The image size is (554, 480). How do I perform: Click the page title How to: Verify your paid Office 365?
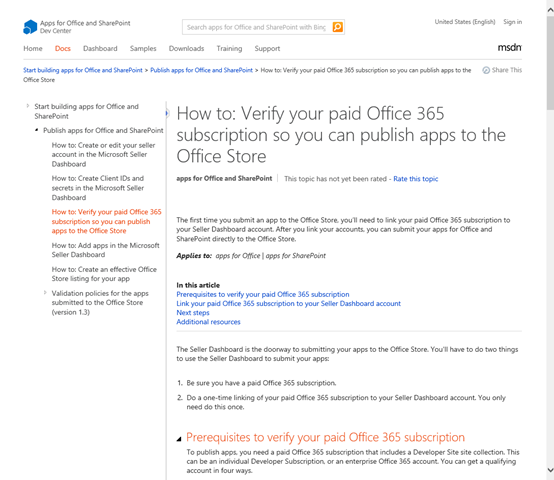click(x=341, y=135)
